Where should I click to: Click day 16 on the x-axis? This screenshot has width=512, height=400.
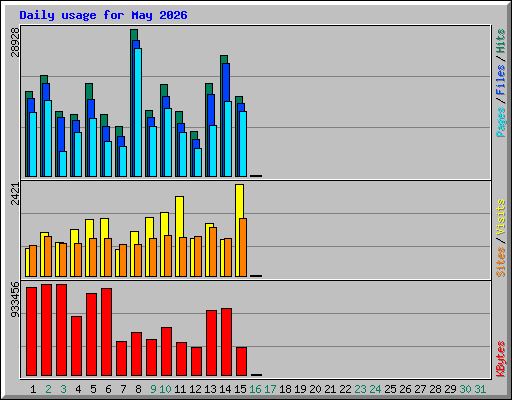click(255, 389)
